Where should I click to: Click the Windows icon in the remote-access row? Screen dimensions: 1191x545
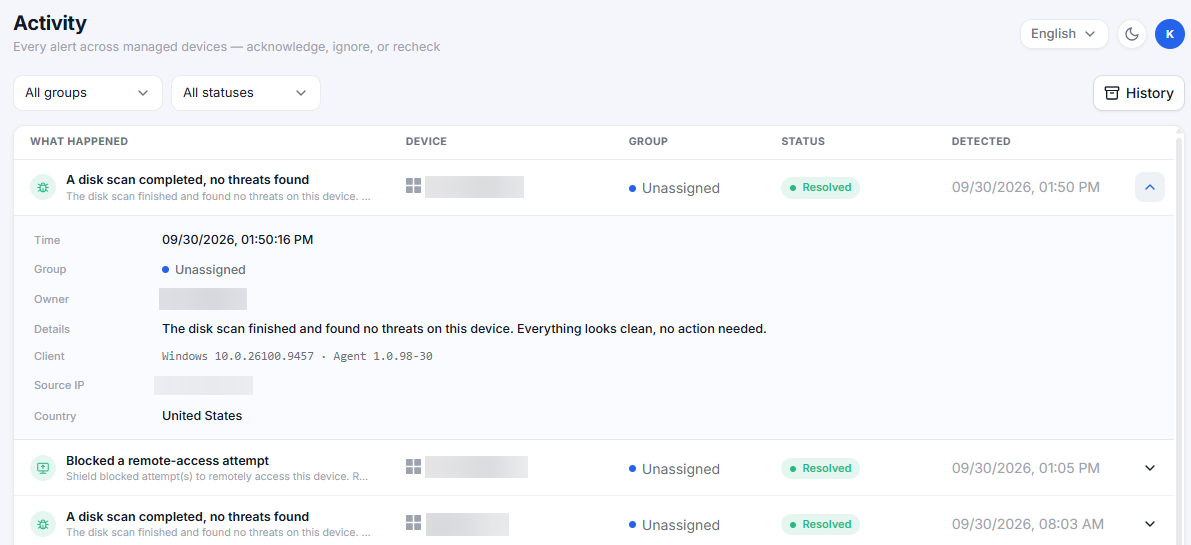pos(413,467)
